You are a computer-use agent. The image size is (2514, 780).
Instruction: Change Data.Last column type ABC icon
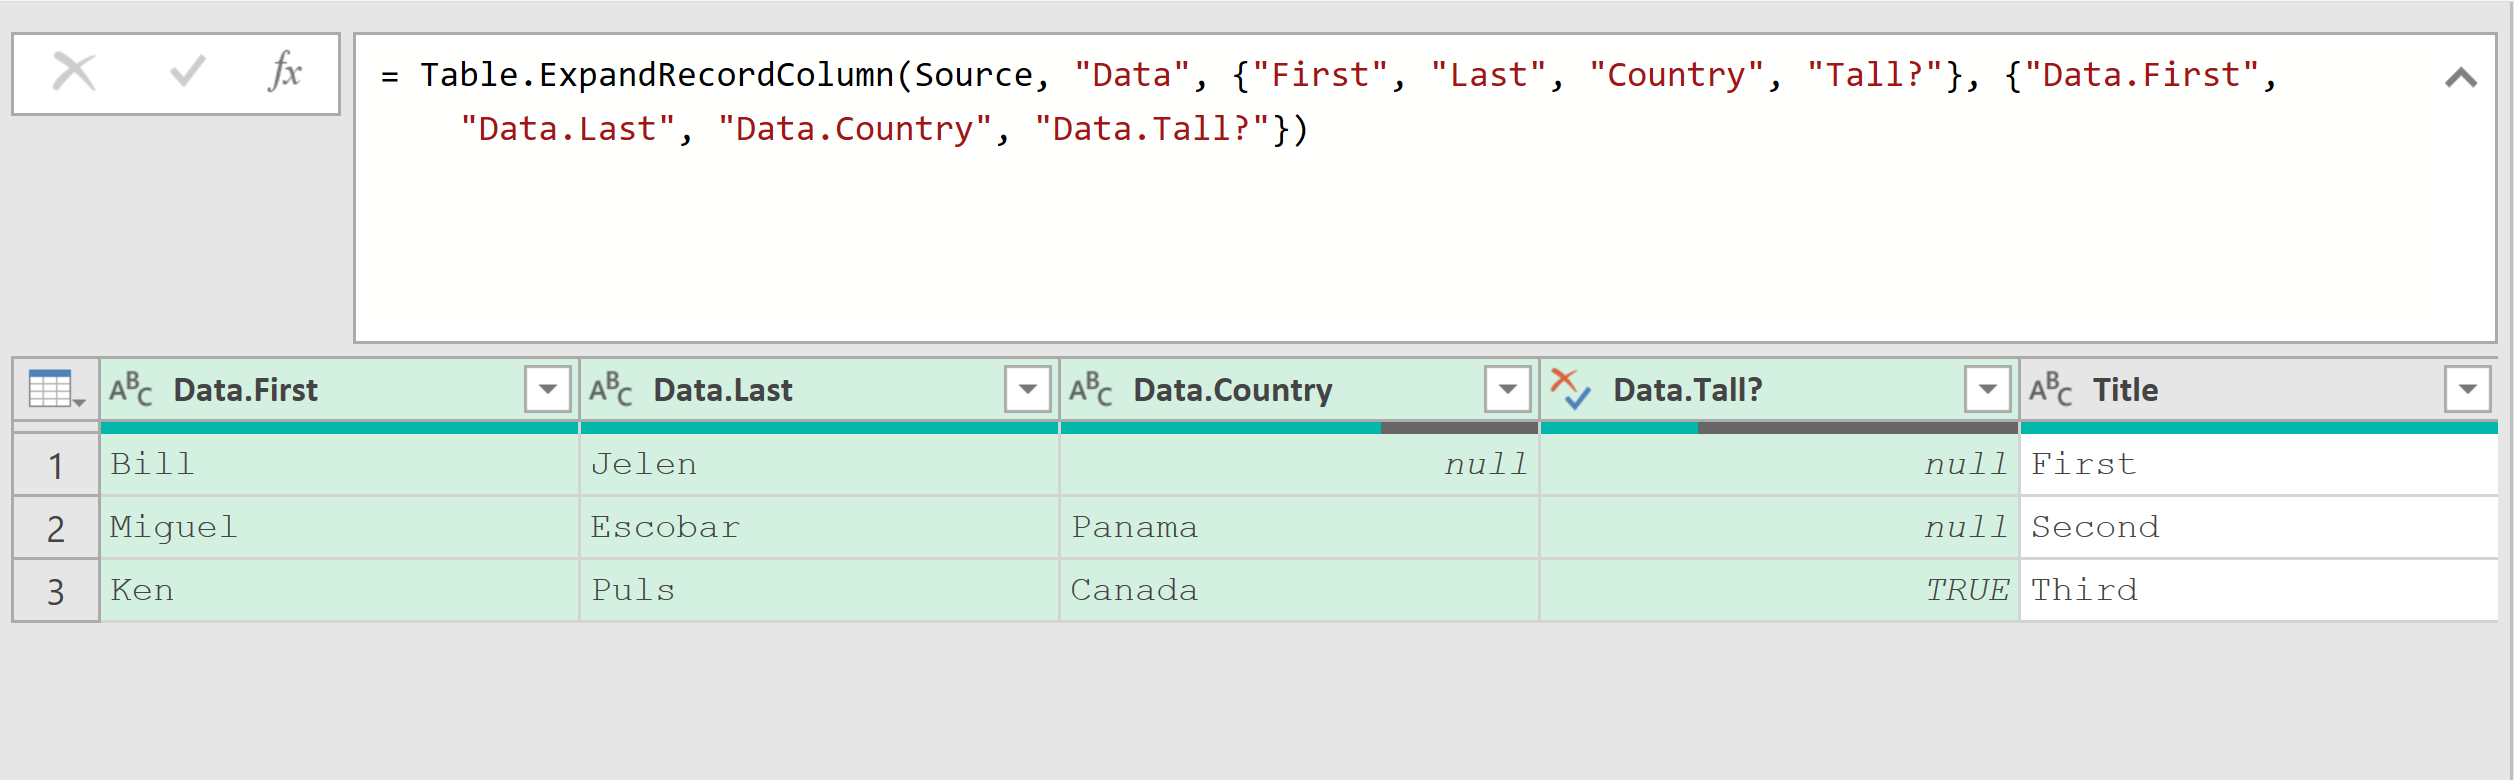coord(611,389)
